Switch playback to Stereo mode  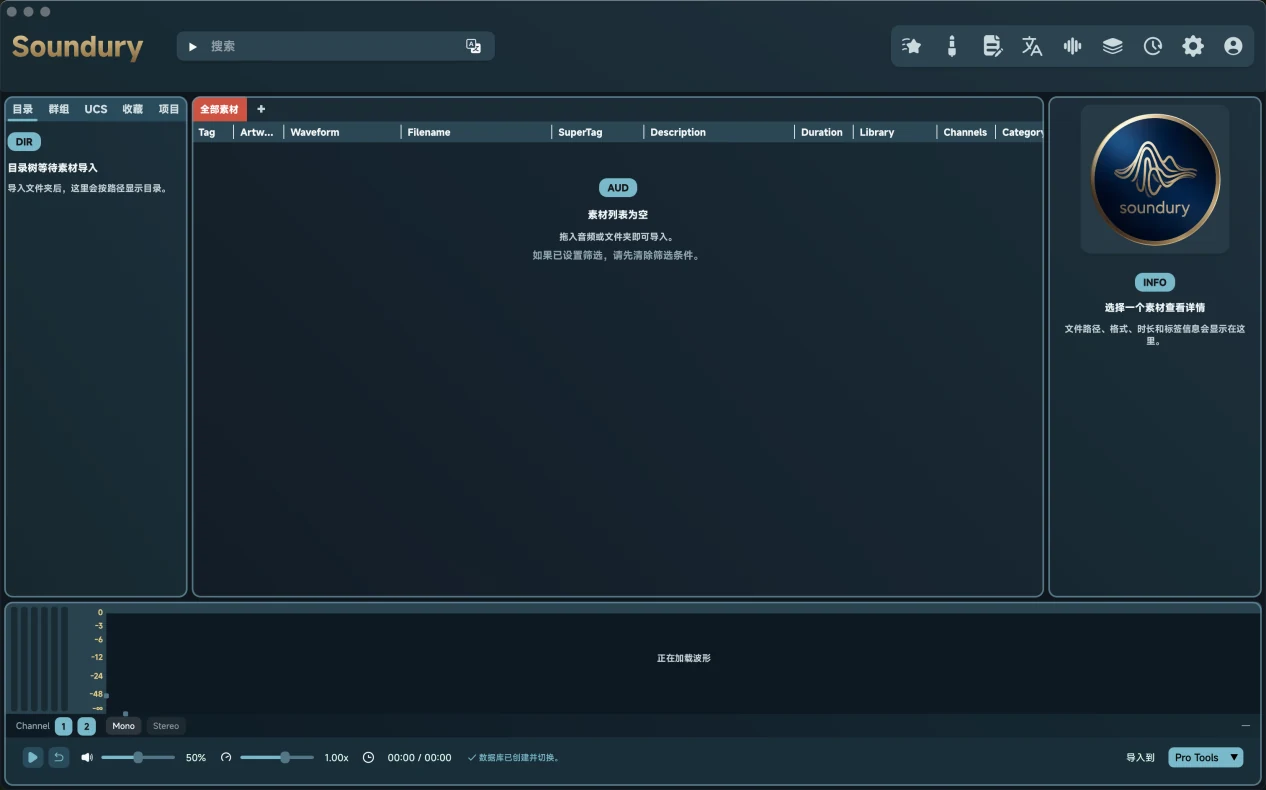click(x=166, y=726)
